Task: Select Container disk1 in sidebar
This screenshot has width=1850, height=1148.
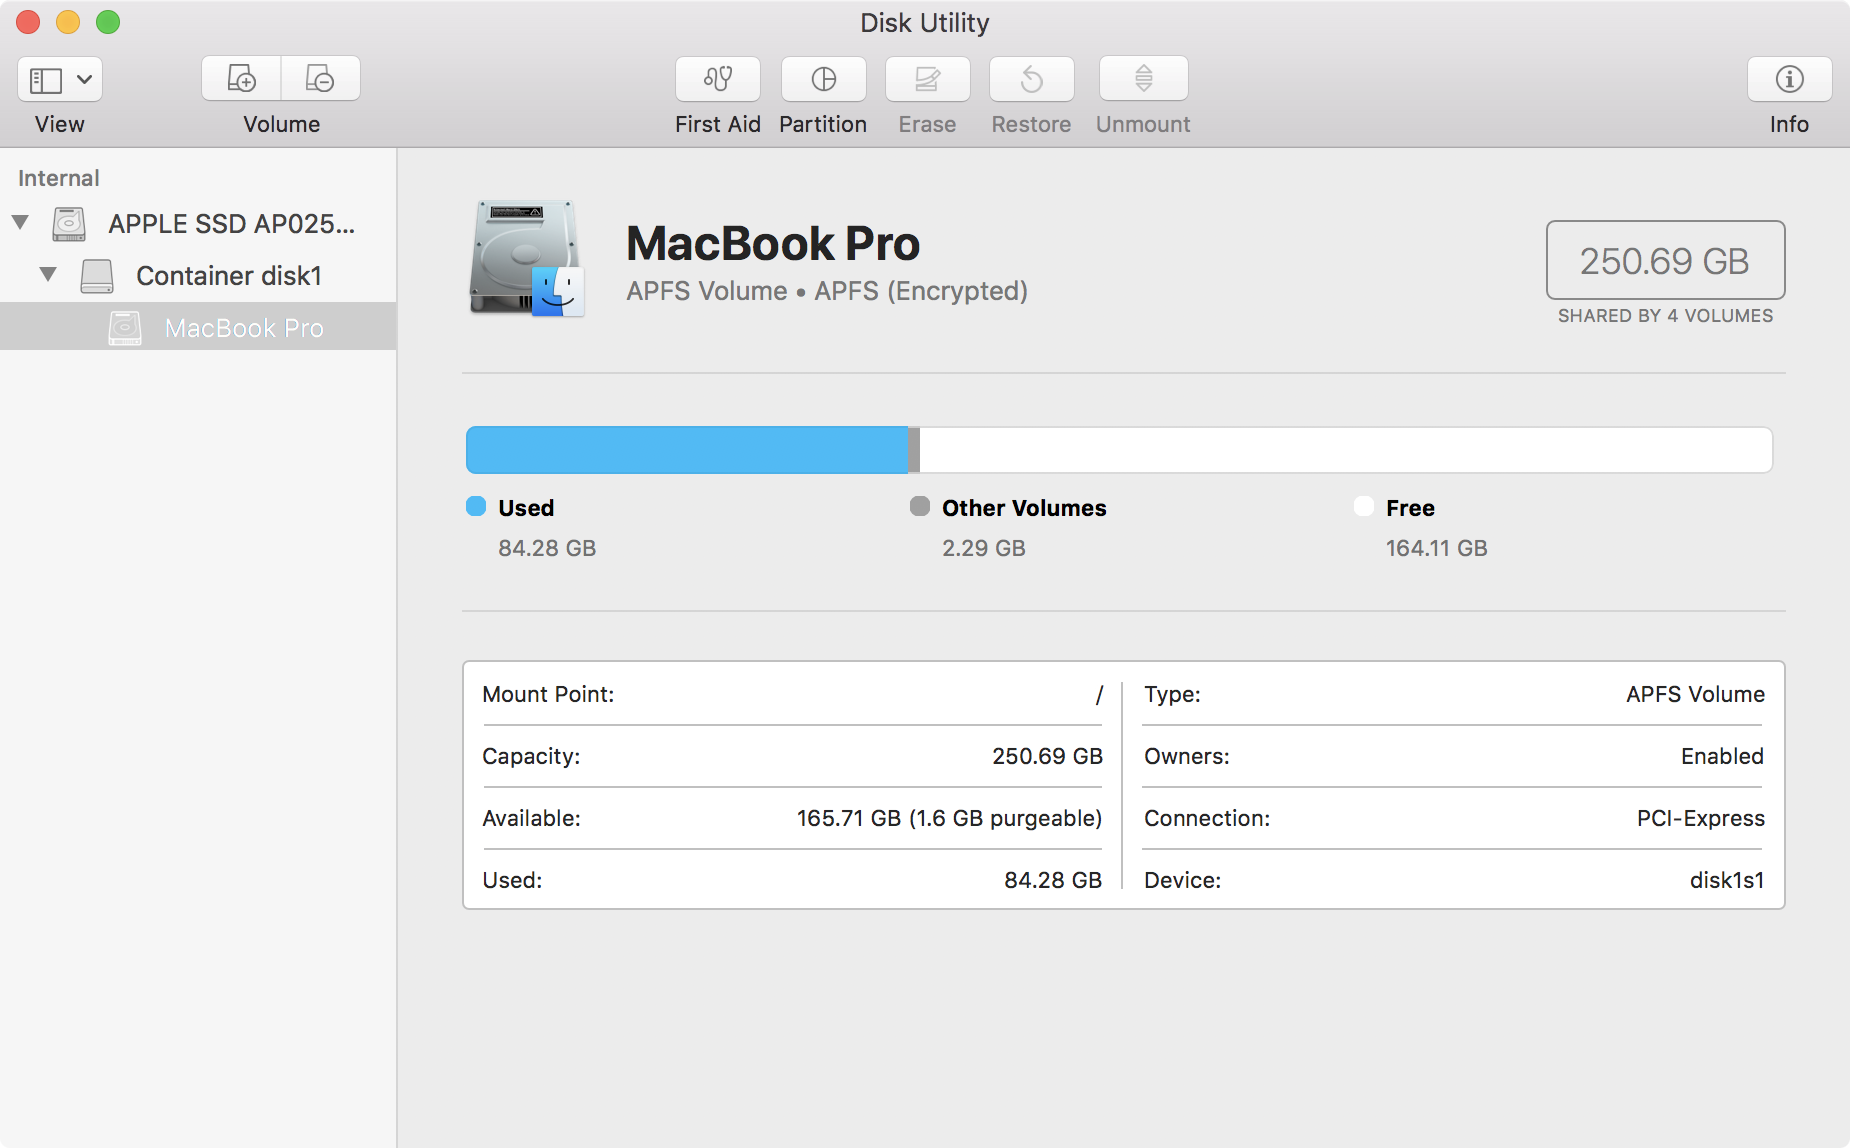Action: click(198, 276)
